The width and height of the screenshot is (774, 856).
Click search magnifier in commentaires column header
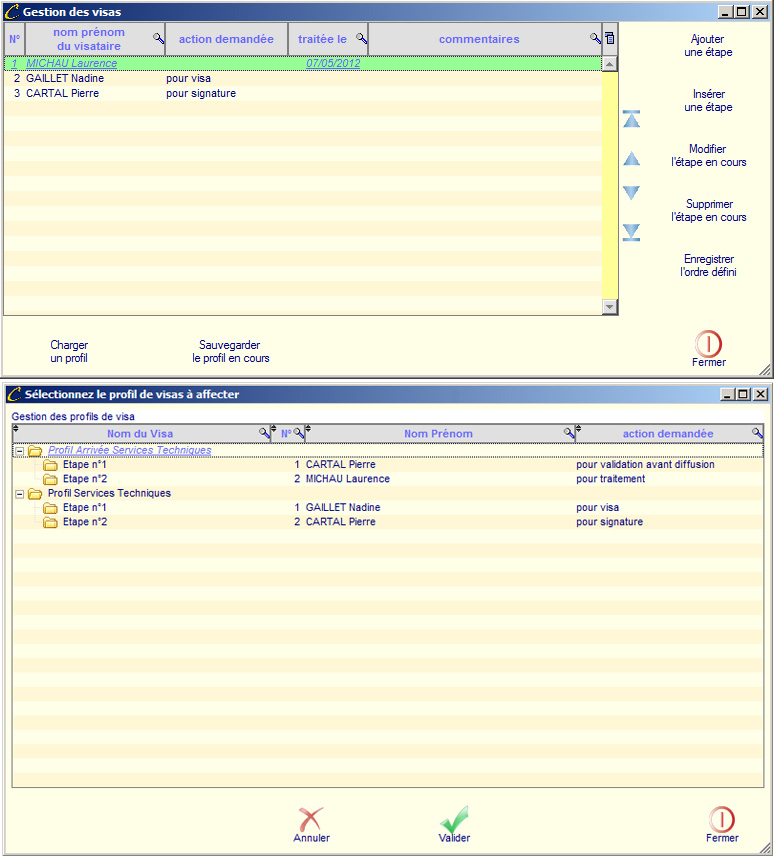595,40
